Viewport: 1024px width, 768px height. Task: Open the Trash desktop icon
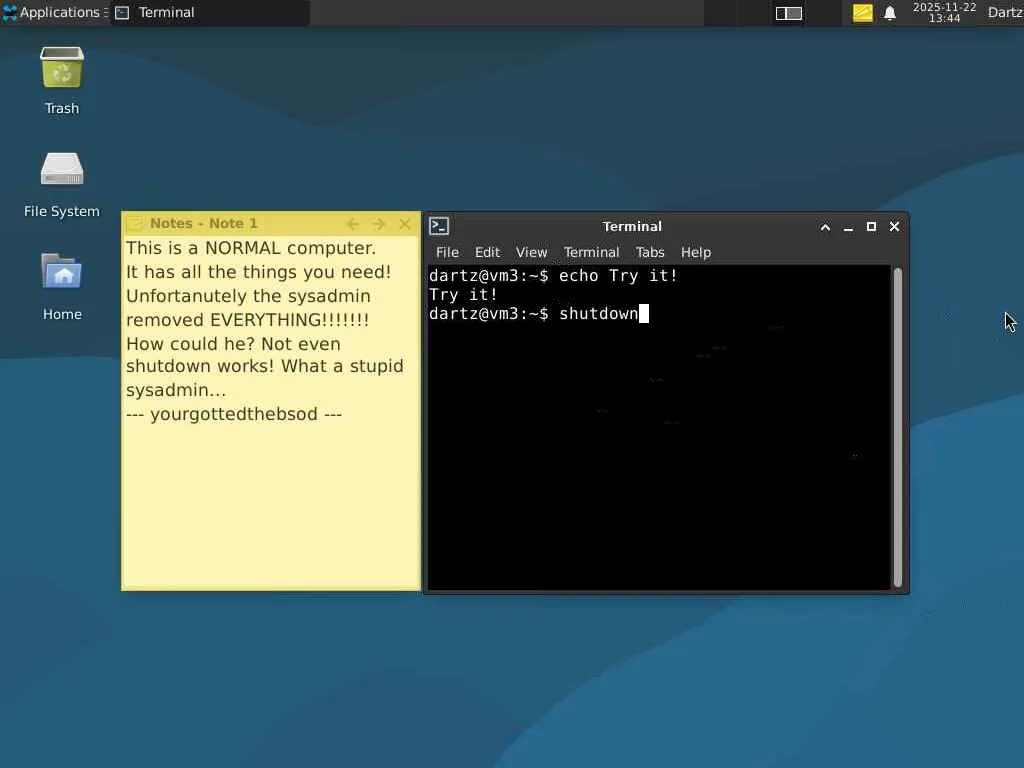62,80
